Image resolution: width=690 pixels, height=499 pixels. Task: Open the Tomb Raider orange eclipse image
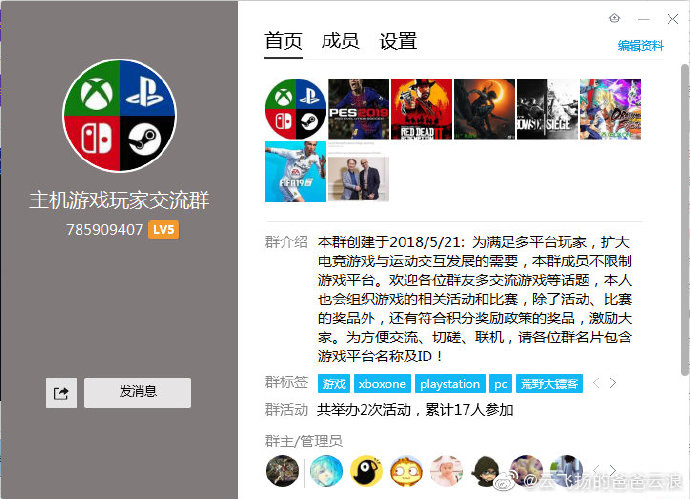(484, 109)
